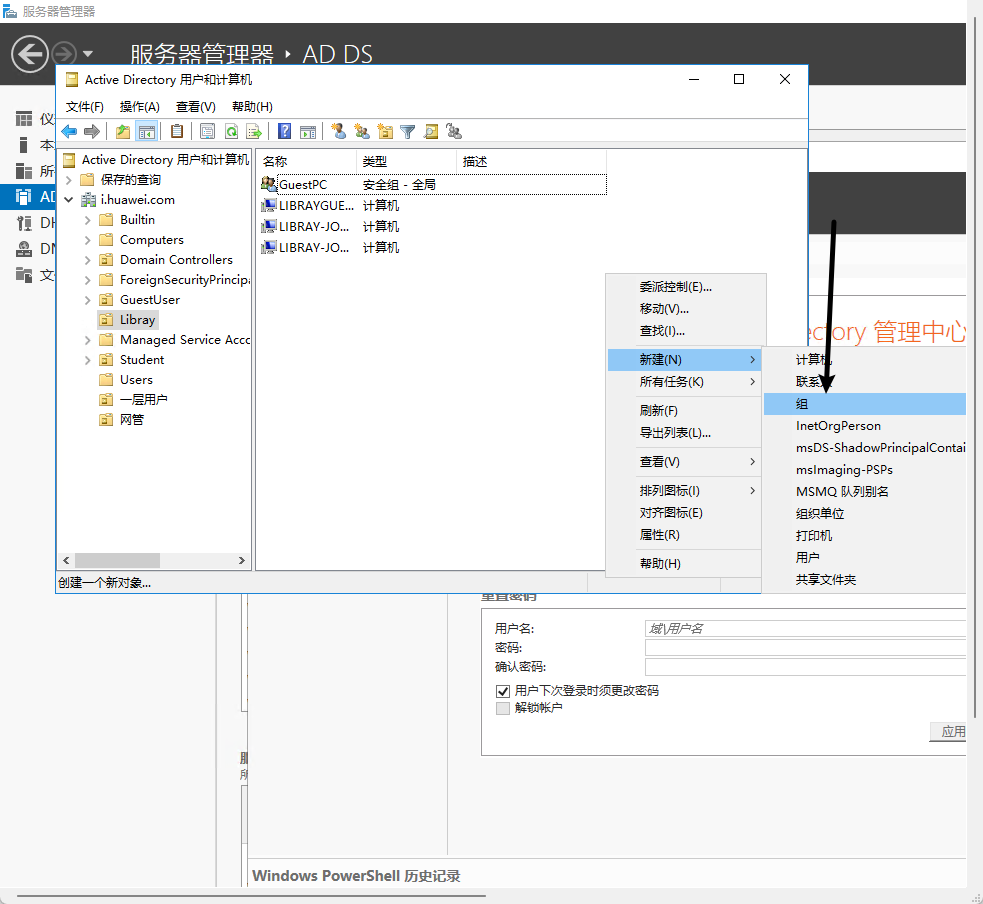Click the filter funnel icon

tap(408, 131)
